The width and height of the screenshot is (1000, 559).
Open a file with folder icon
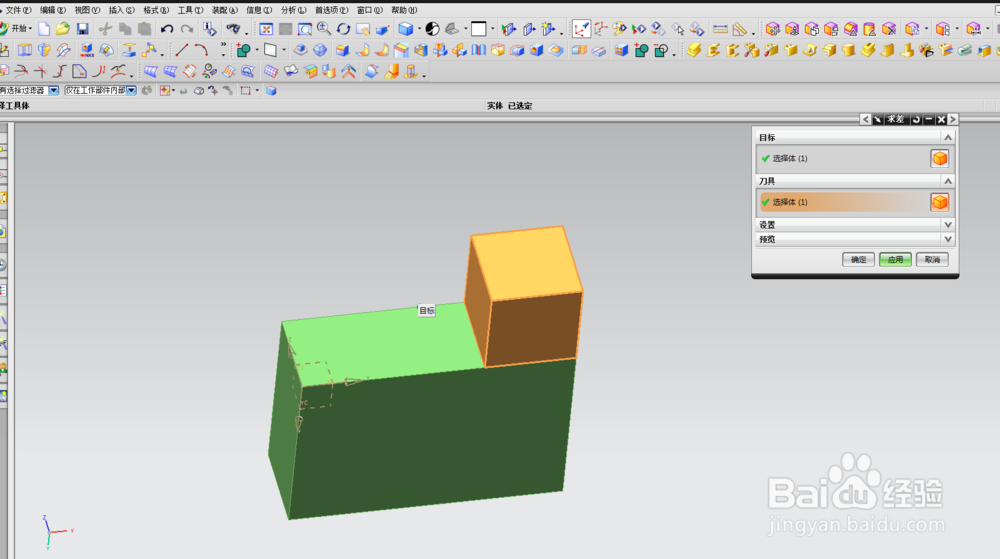coord(62,29)
